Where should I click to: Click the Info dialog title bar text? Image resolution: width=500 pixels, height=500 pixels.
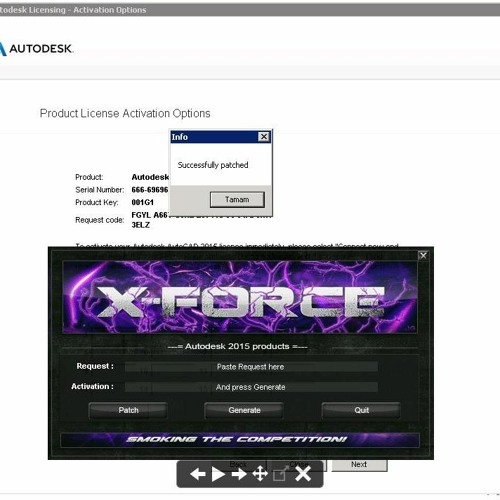tap(180, 137)
